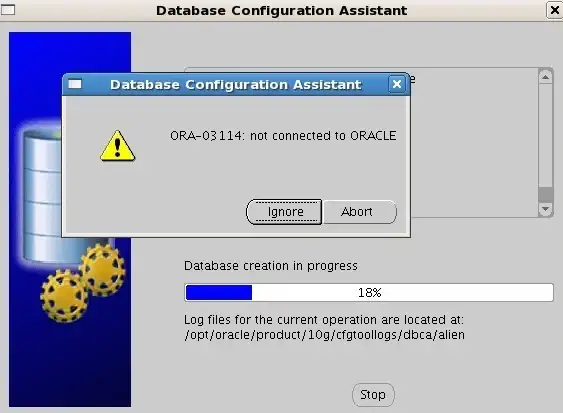Click the scrollbar thumb in the progress list
The width and height of the screenshot is (563, 413).
[x=545, y=195]
